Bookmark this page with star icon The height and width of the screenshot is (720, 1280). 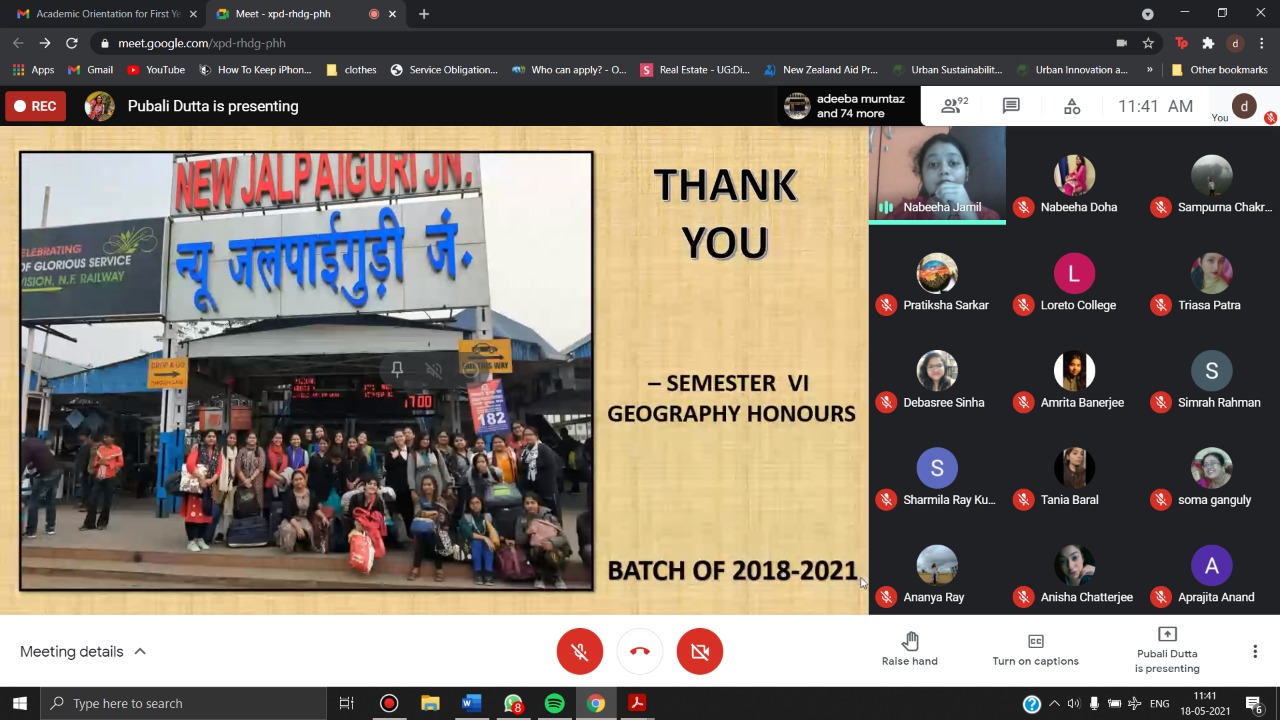click(x=1148, y=43)
